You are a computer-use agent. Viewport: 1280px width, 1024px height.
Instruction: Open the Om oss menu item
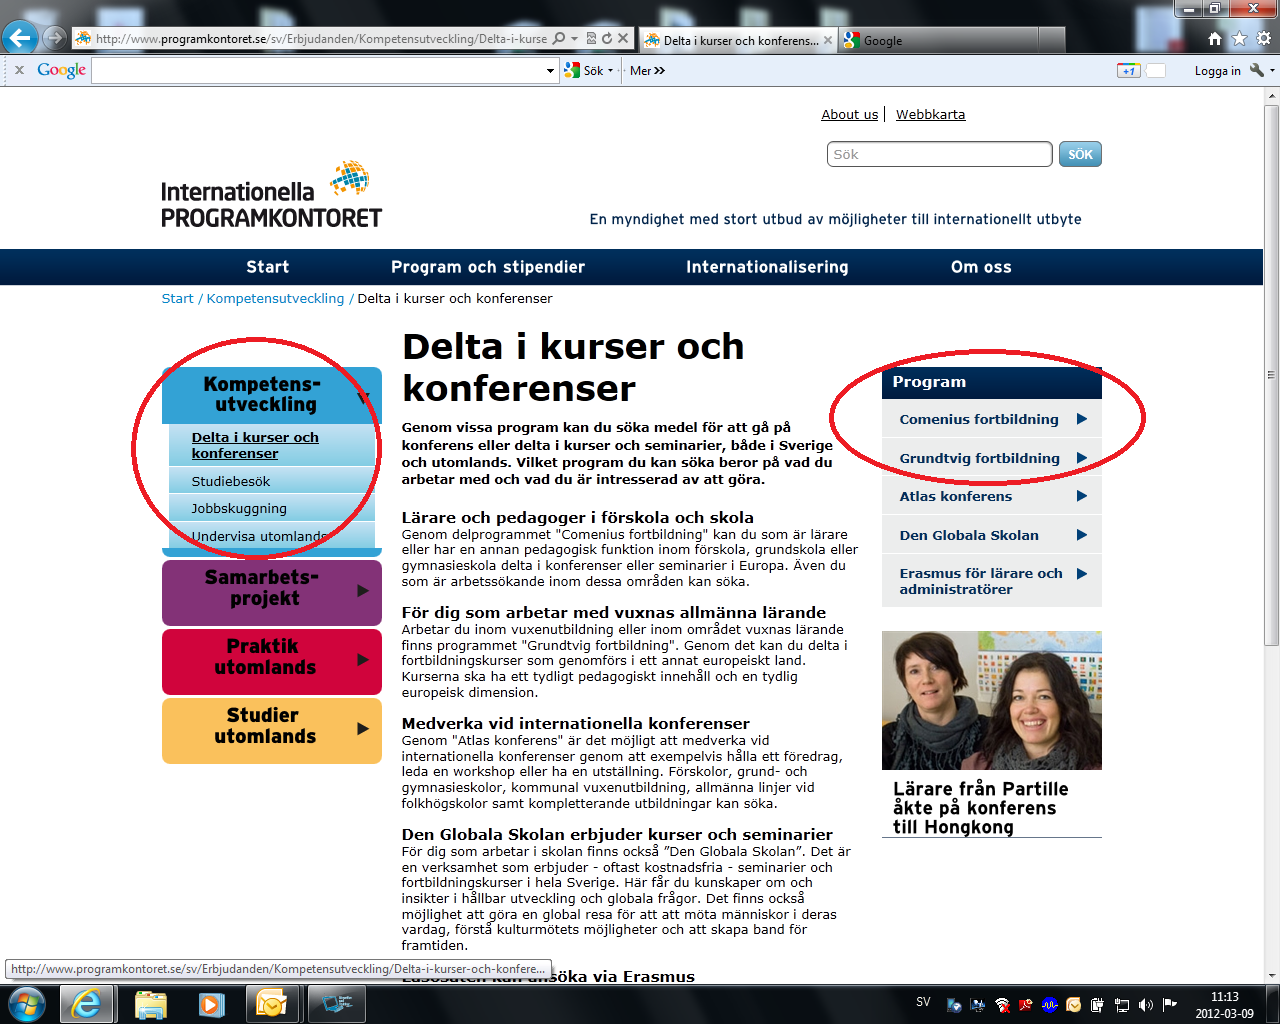(981, 267)
